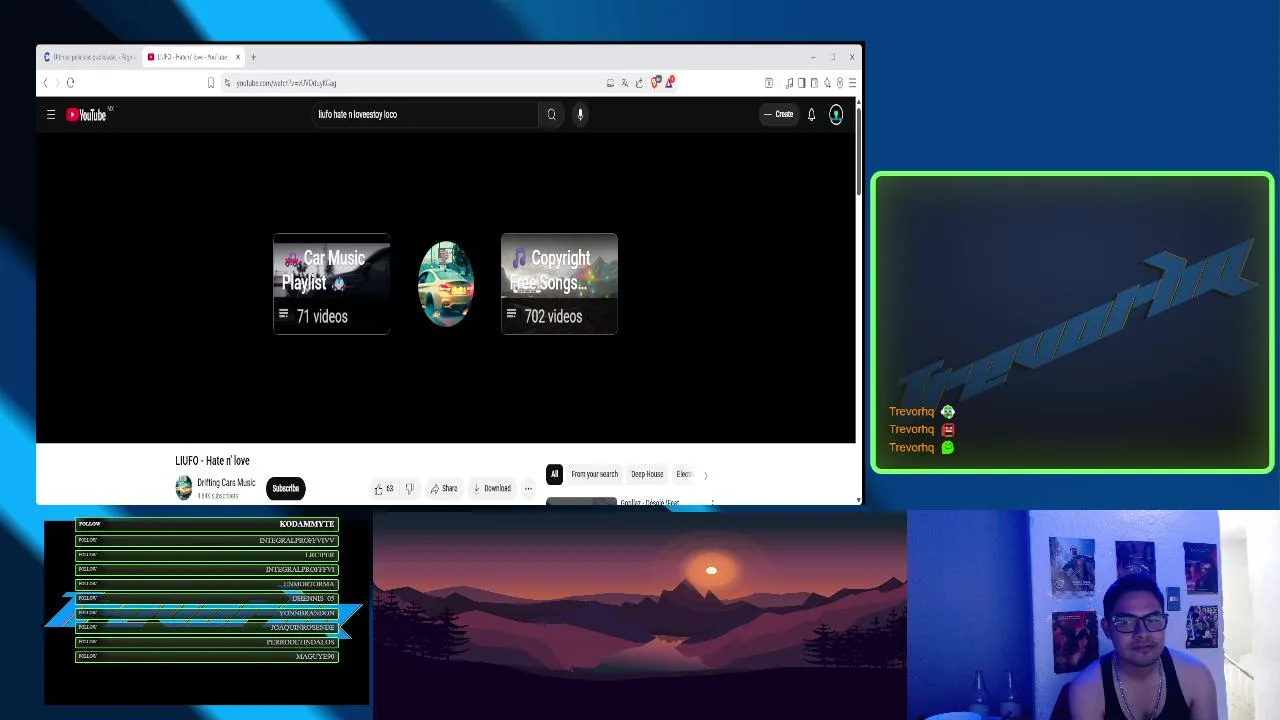Select the LIUFO Hate n' love tab
Image resolution: width=1280 pixels, height=720 pixels.
(x=193, y=57)
